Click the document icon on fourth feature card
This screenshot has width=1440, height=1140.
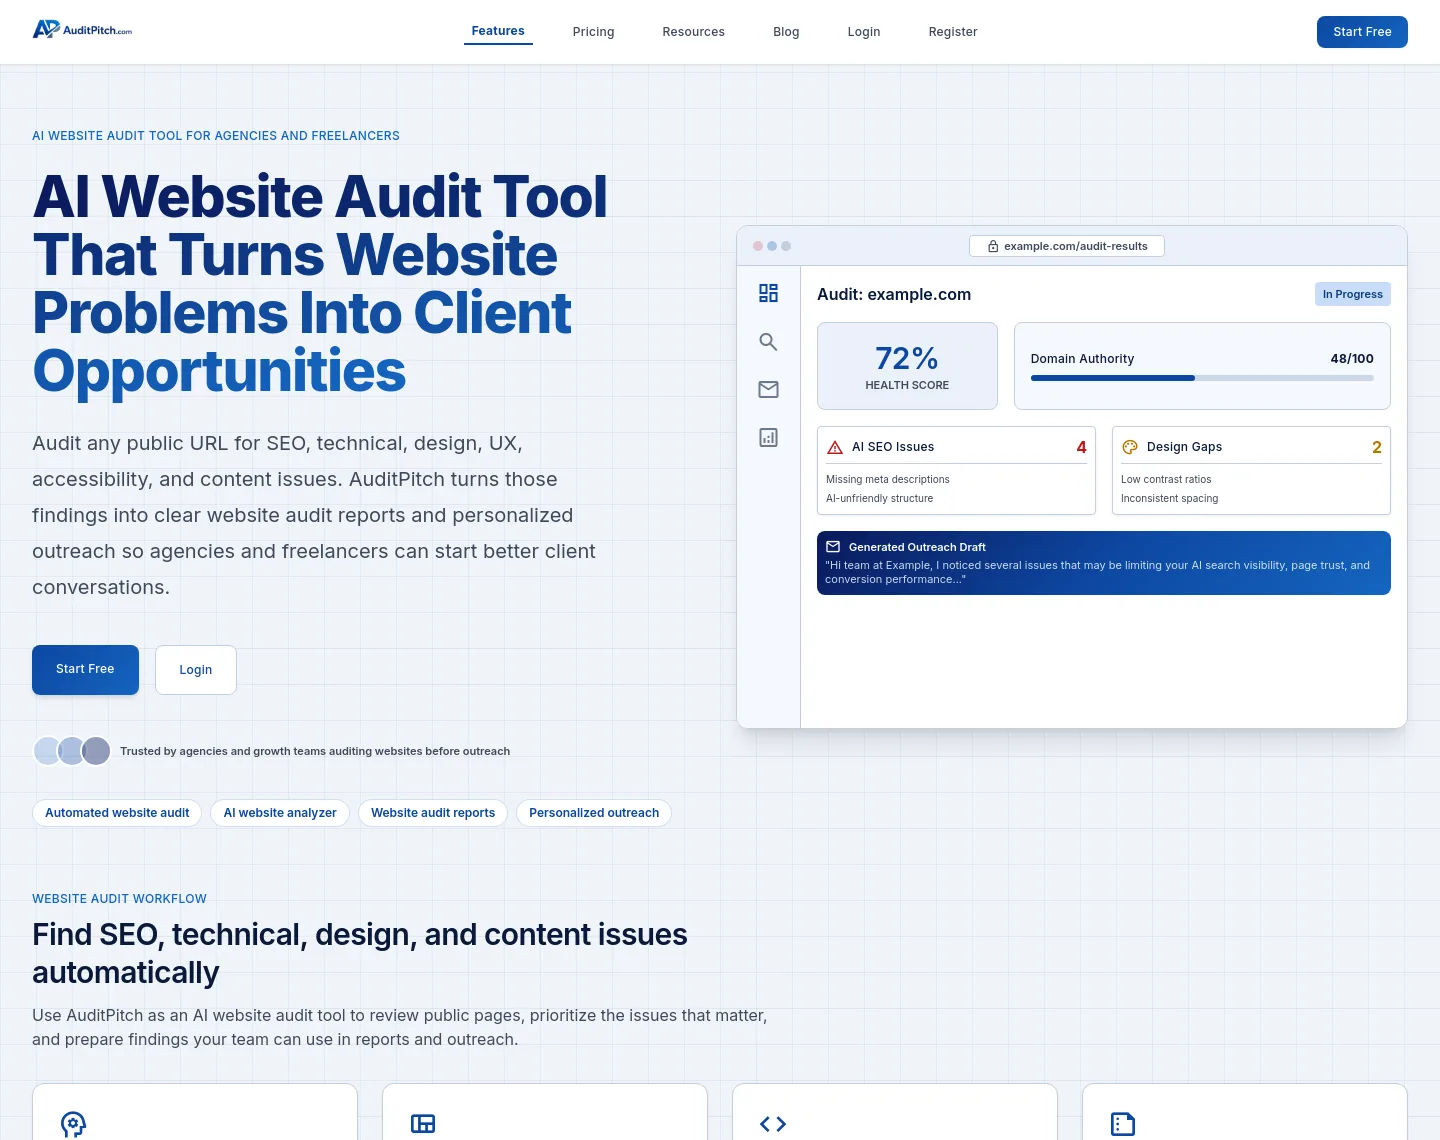click(1123, 1124)
